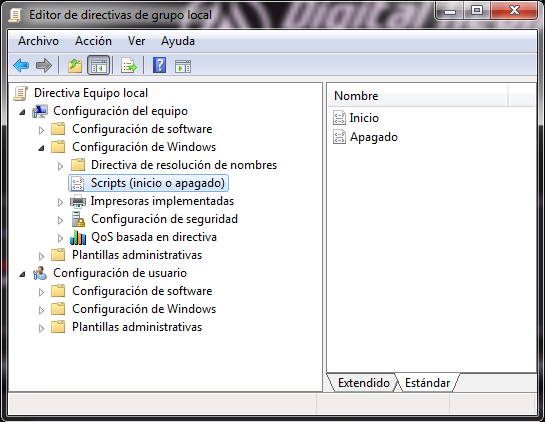546x422 pixels.
Task: Click the Configuración de seguridad lock icon
Action: click(78, 219)
